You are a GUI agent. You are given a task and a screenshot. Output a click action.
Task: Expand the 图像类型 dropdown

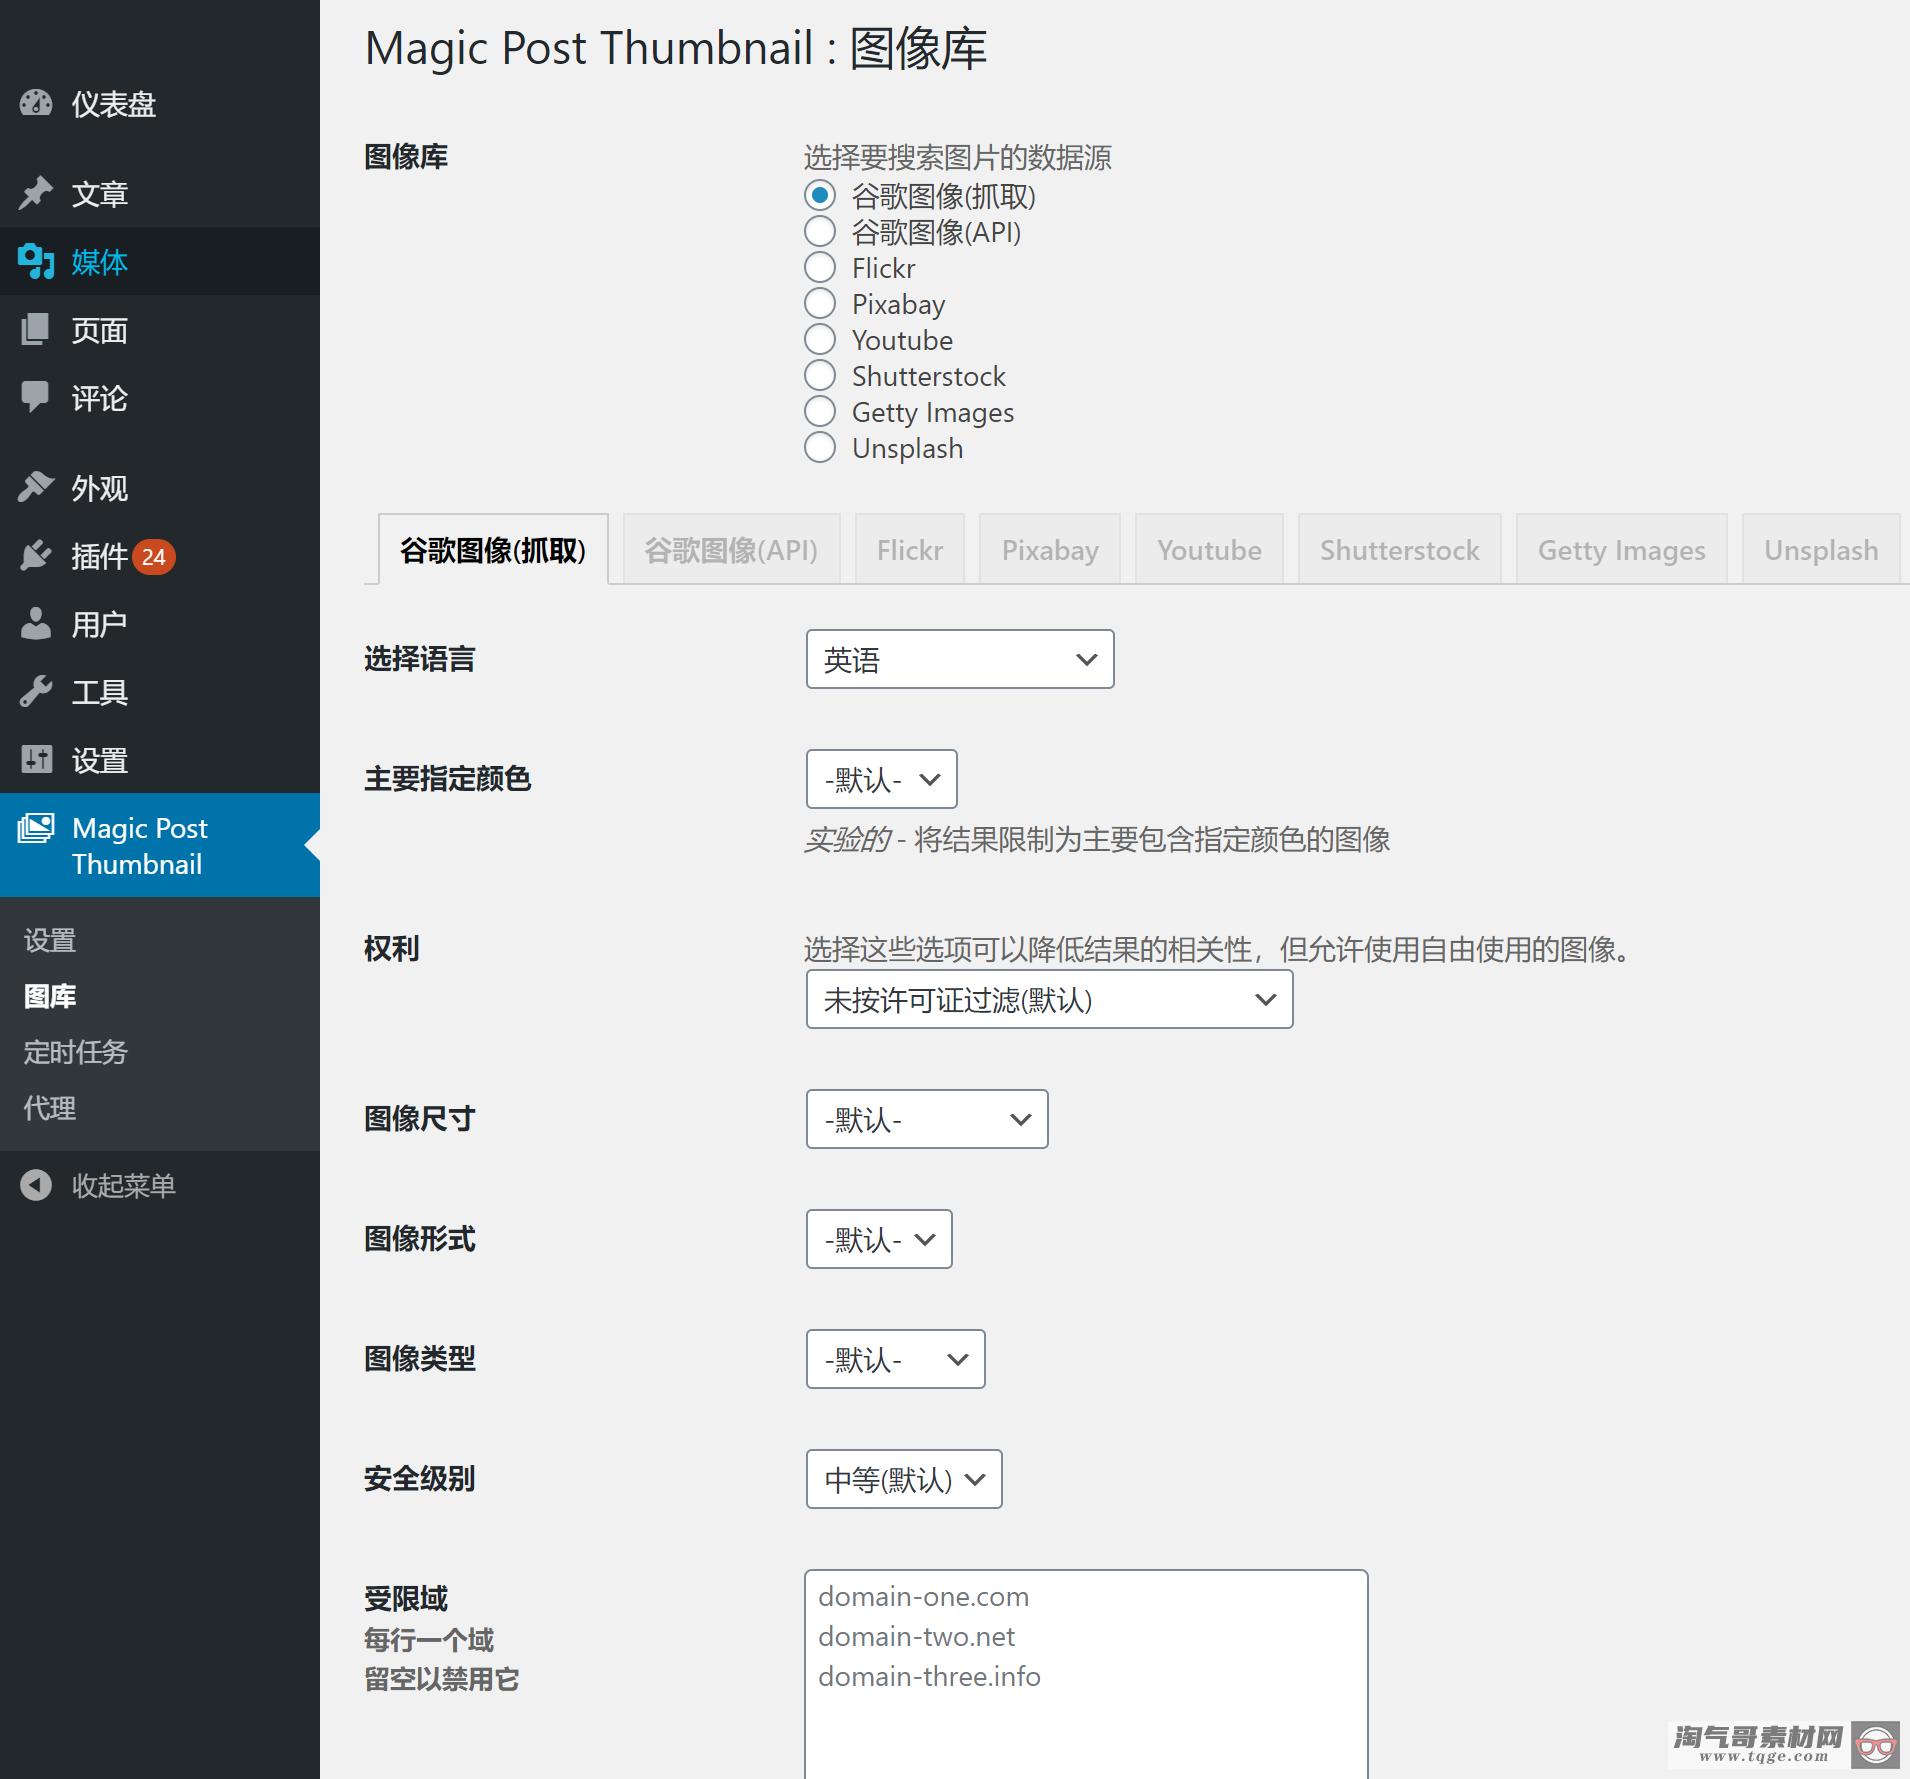pyautogui.click(x=895, y=1359)
